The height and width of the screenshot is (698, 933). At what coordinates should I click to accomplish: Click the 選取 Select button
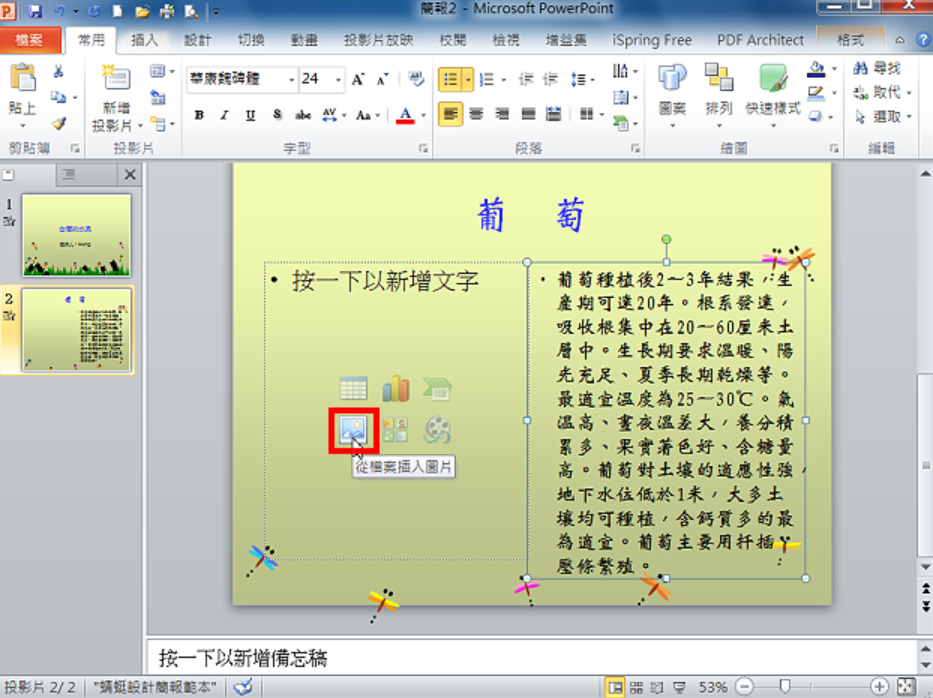(x=882, y=117)
